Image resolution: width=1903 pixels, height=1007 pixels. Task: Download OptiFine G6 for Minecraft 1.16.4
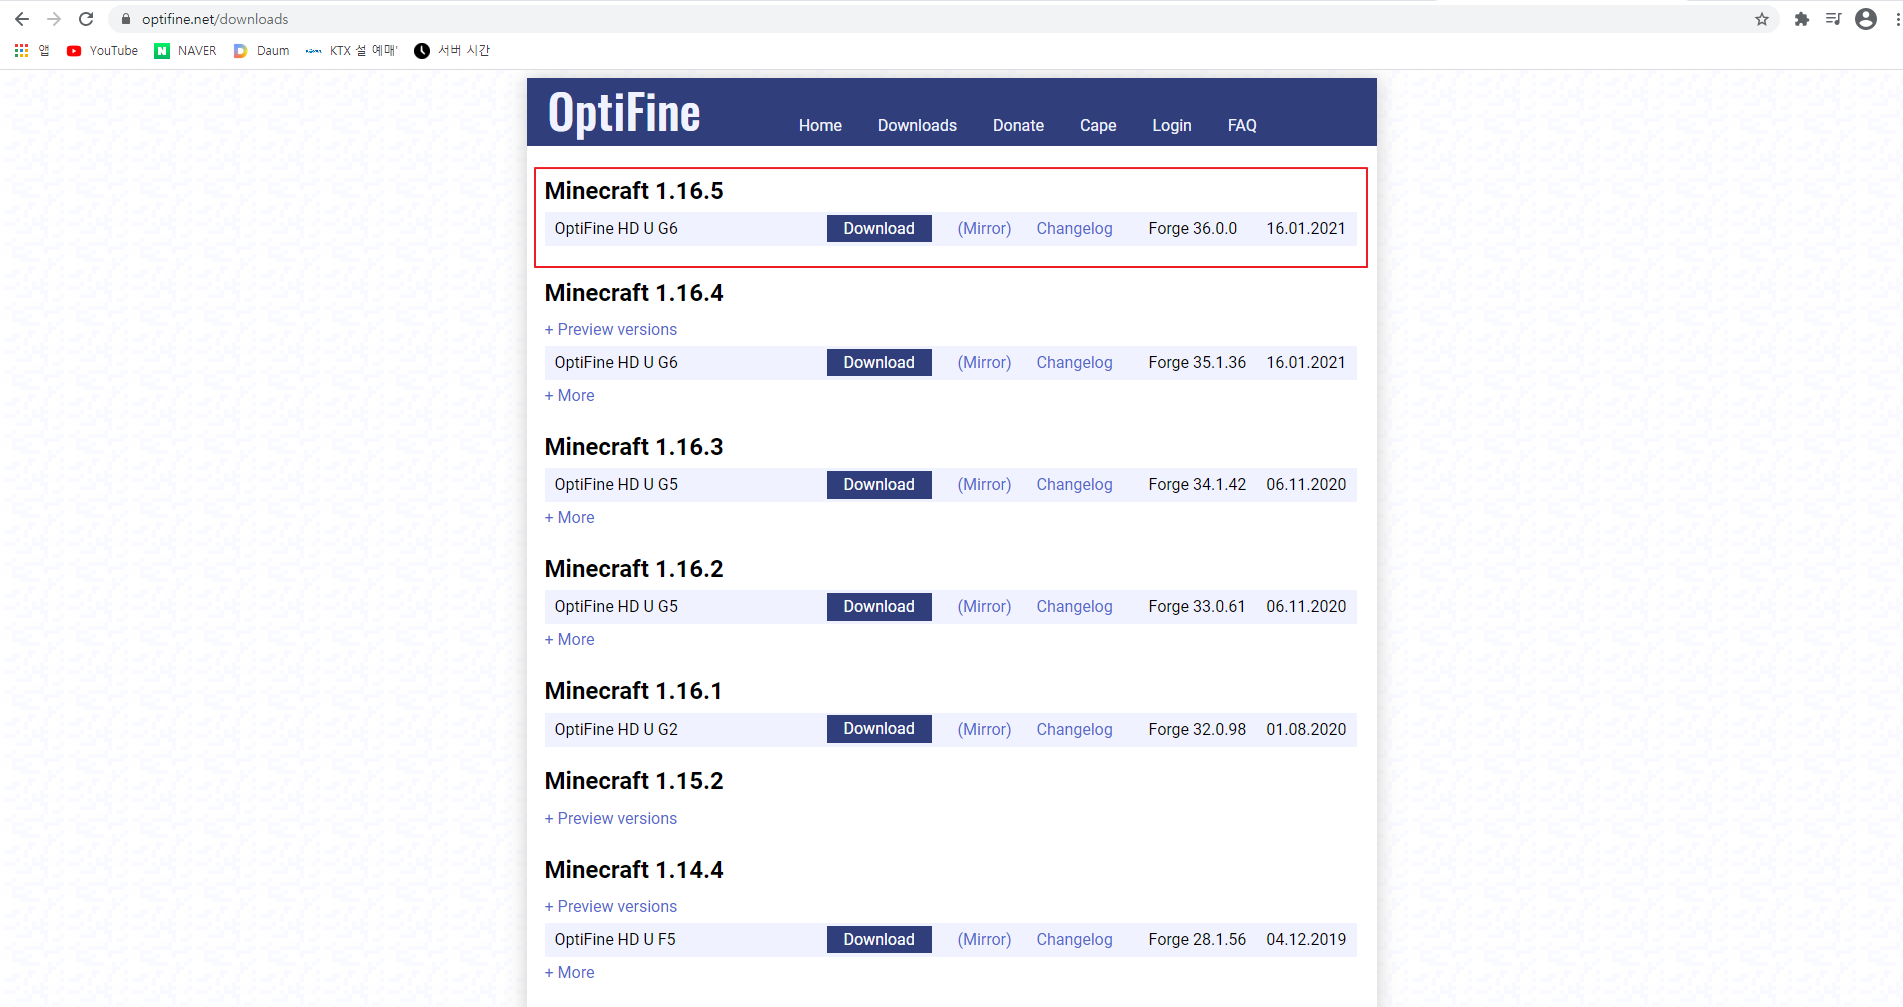click(x=879, y=362)
